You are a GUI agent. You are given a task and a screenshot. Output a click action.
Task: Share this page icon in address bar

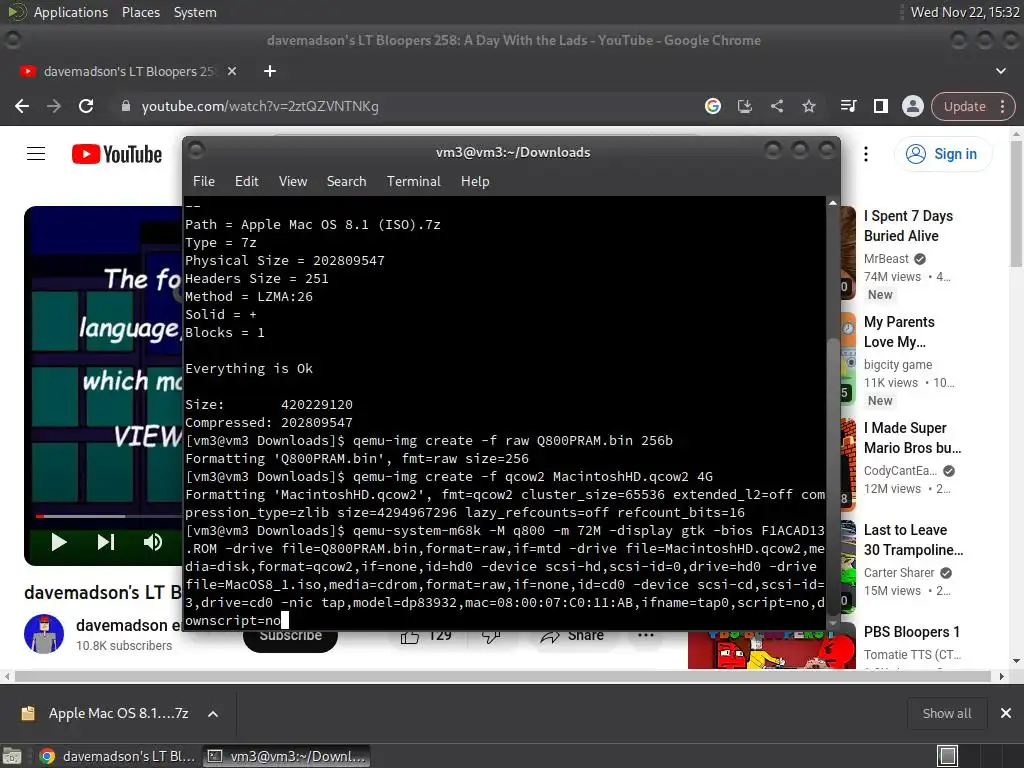point(776,106)
